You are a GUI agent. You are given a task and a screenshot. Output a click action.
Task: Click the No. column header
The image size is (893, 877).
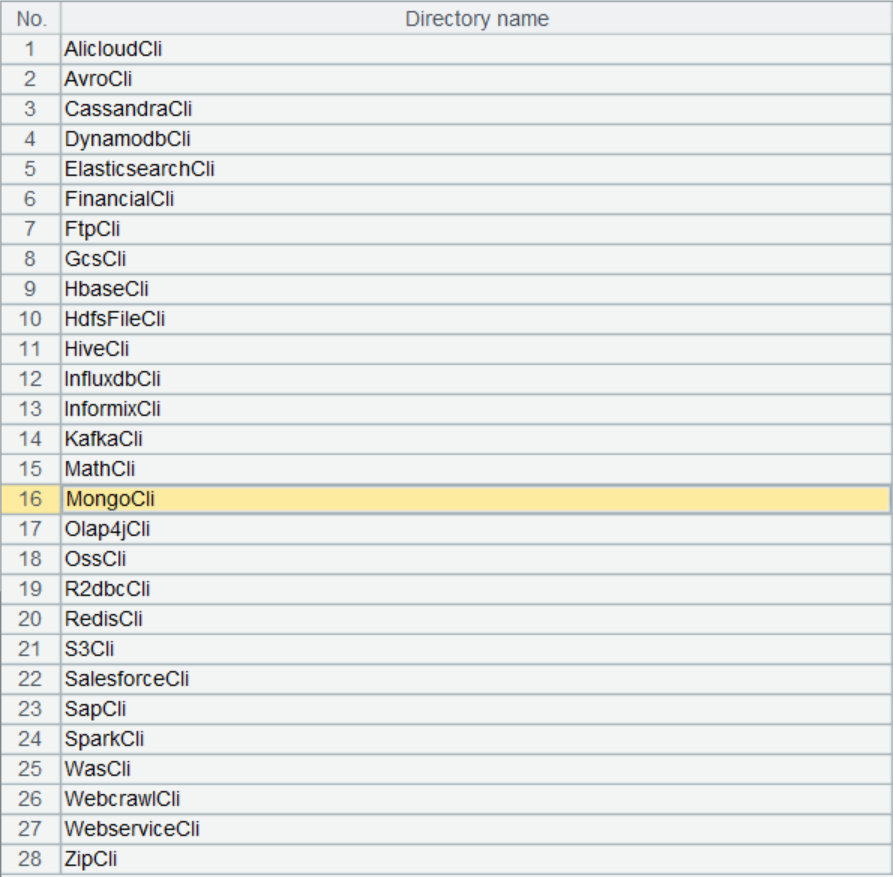31,19
